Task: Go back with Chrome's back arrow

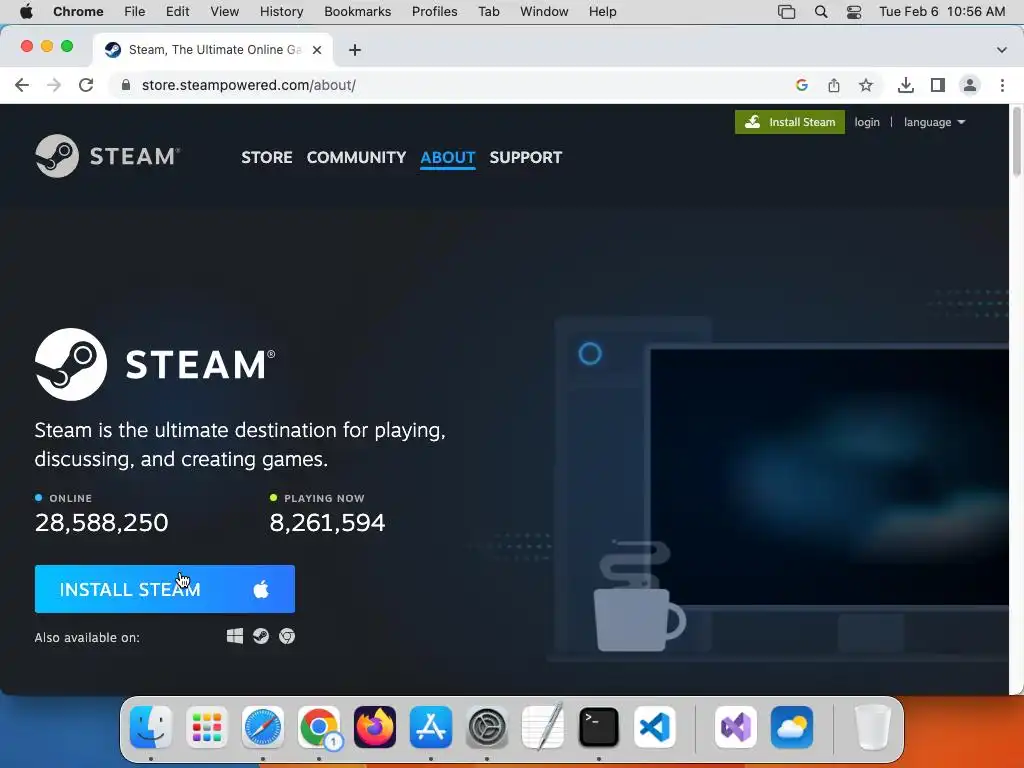Action: [22, 85]
